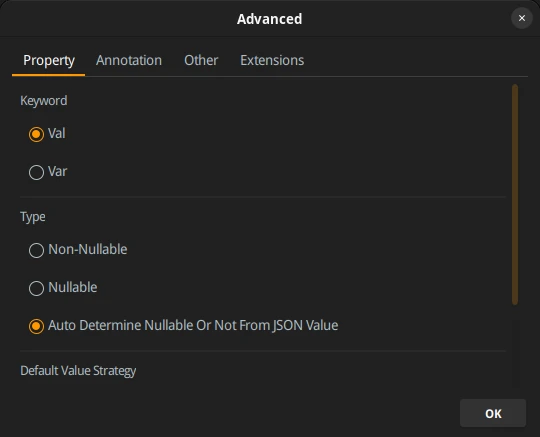Go to the Extensions tab

tap(272, 61)
